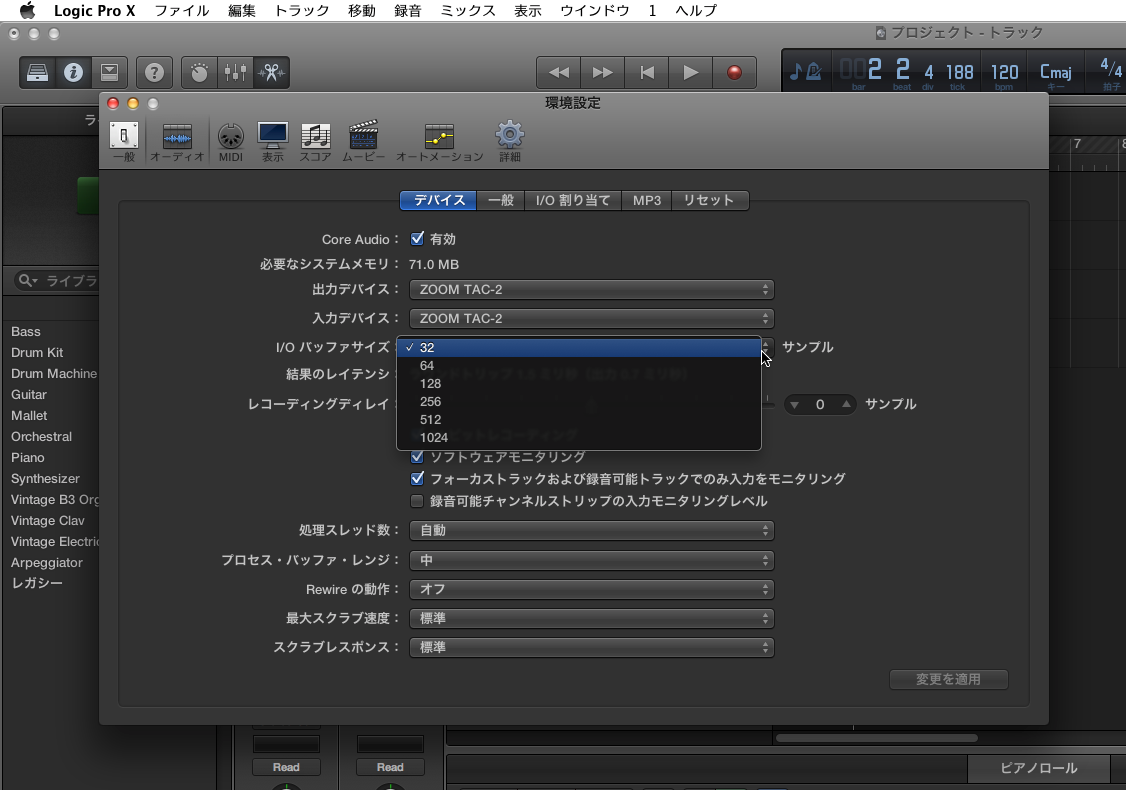
Task: Click the Cmaj key display
Action: click(1056, 72)
